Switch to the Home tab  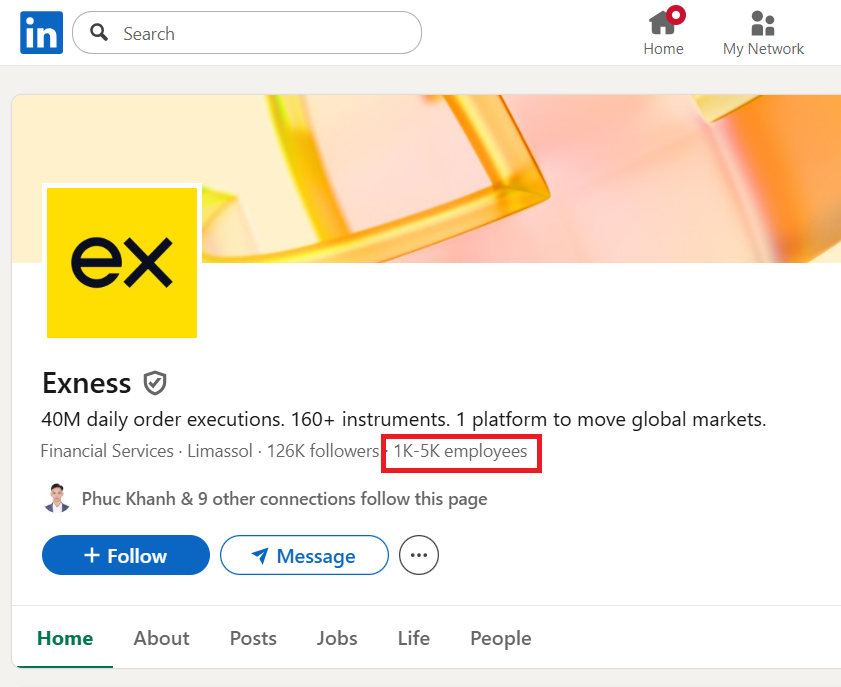point(65,638)
